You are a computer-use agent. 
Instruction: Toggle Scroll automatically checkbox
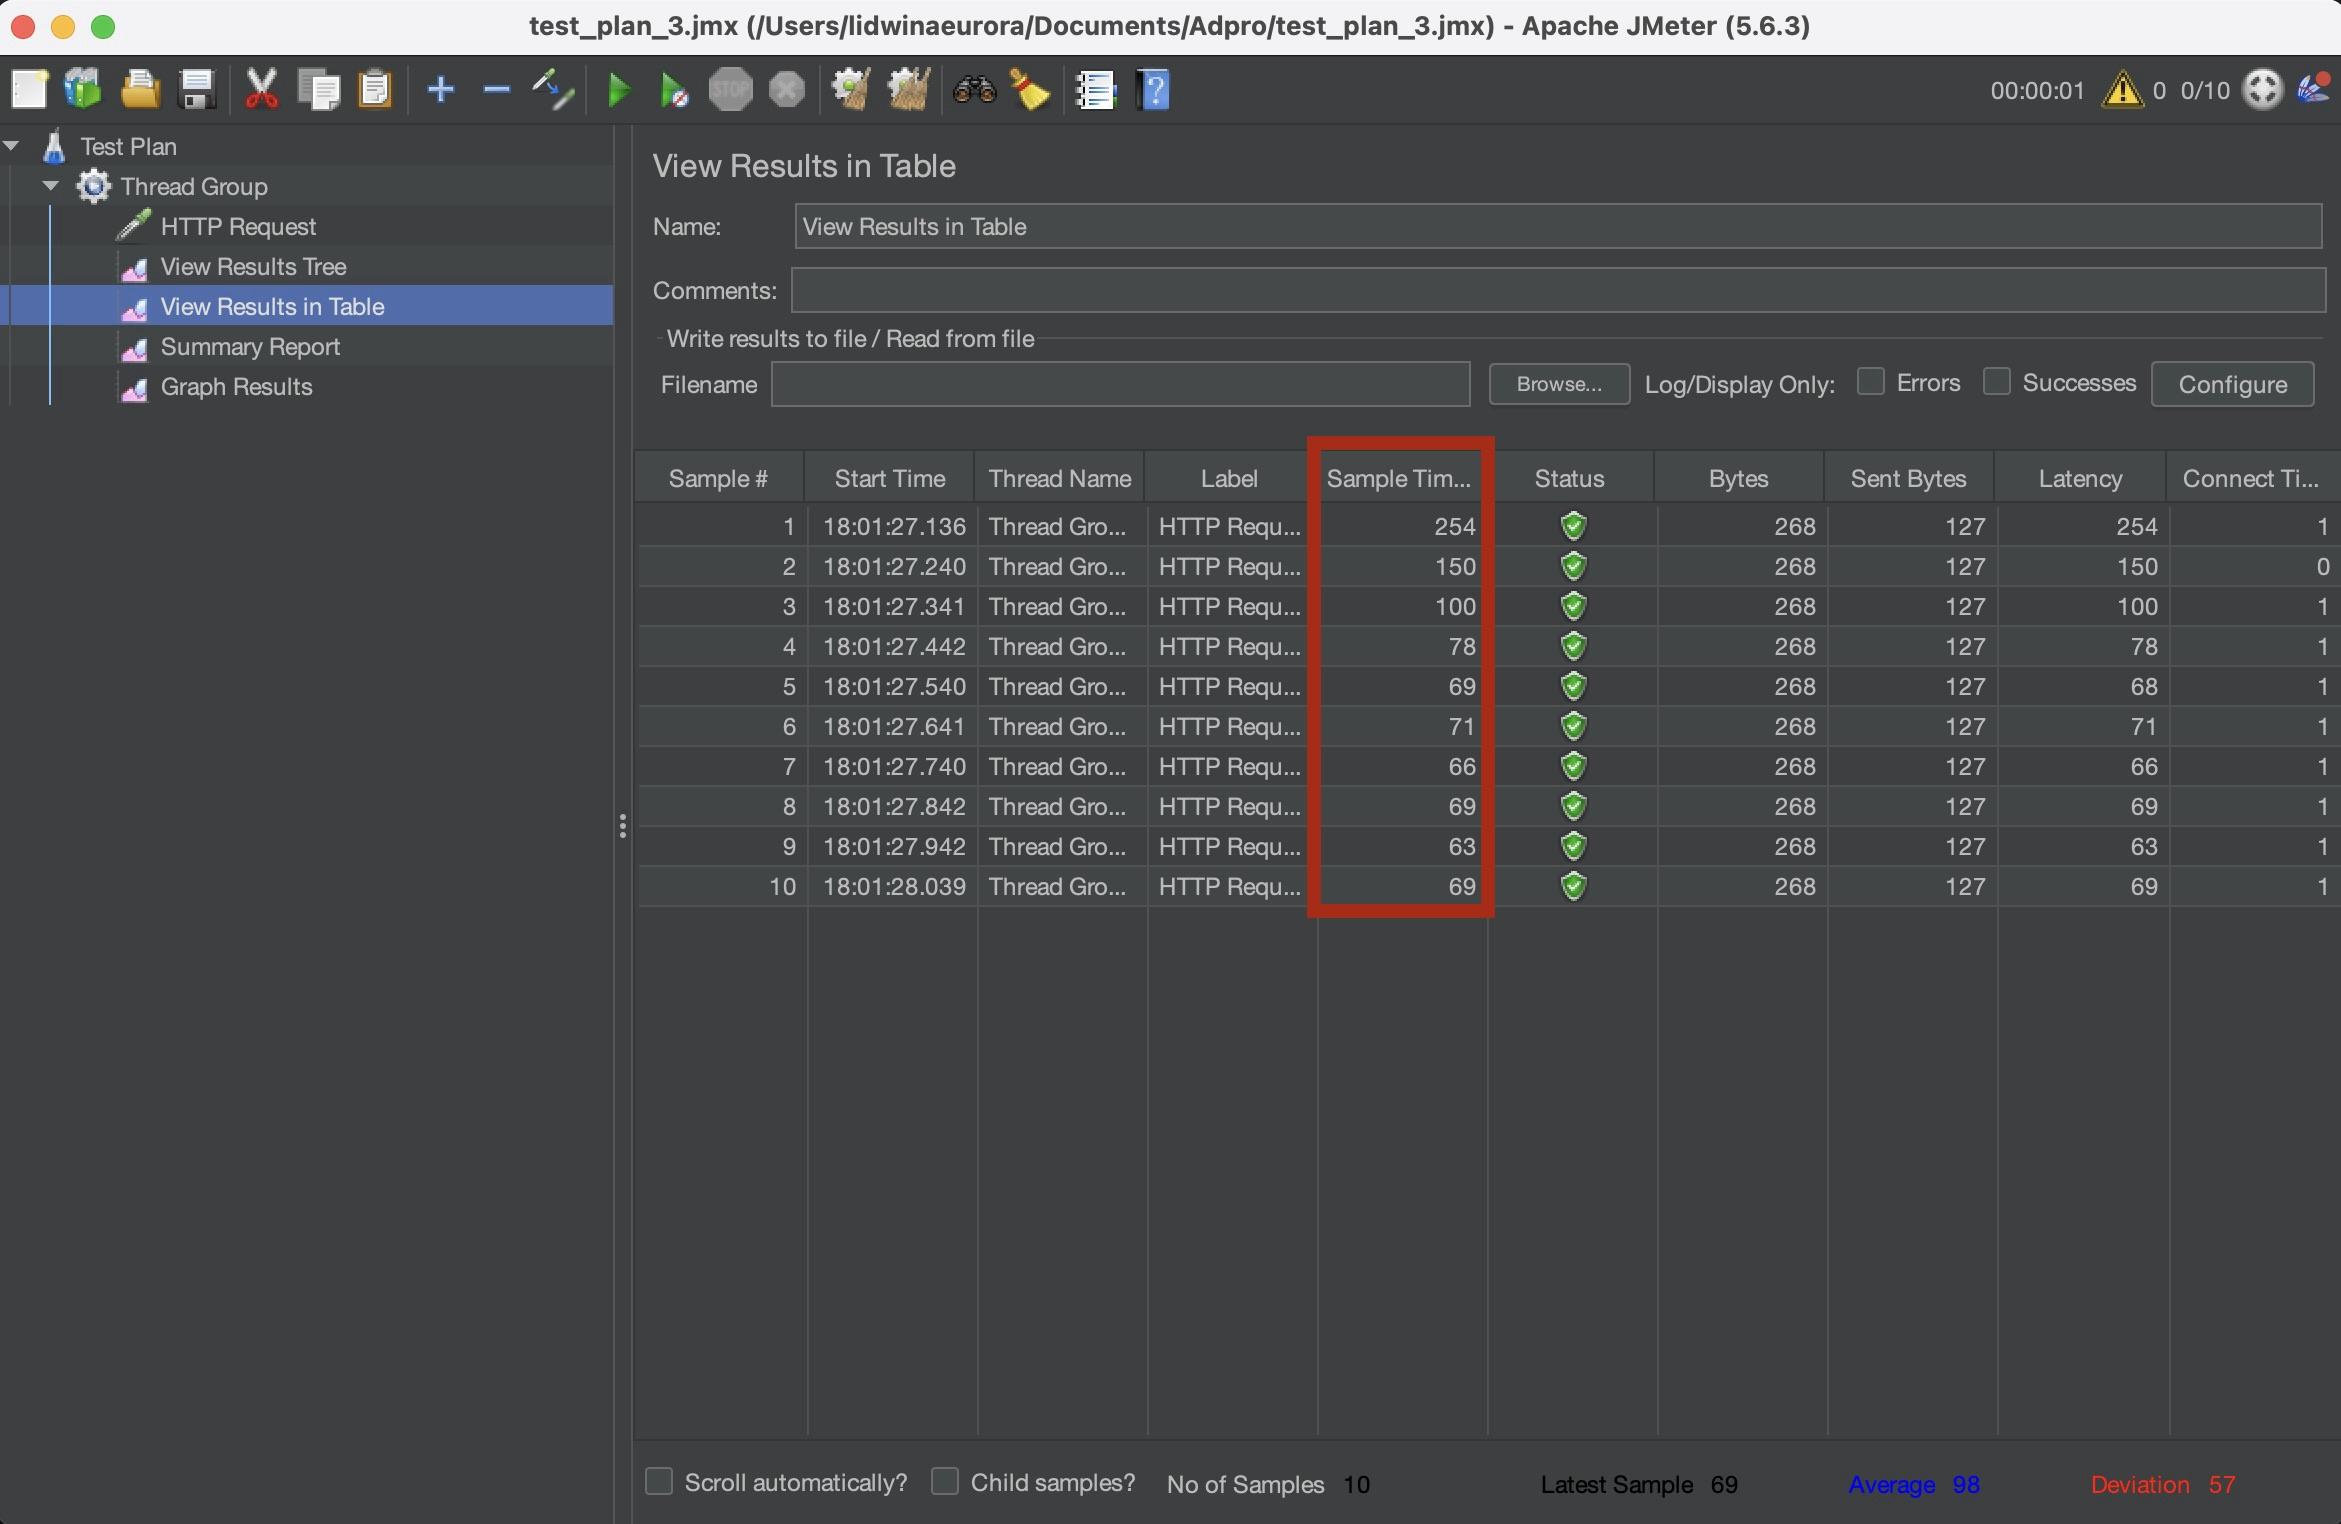[x=659, y=1481]
